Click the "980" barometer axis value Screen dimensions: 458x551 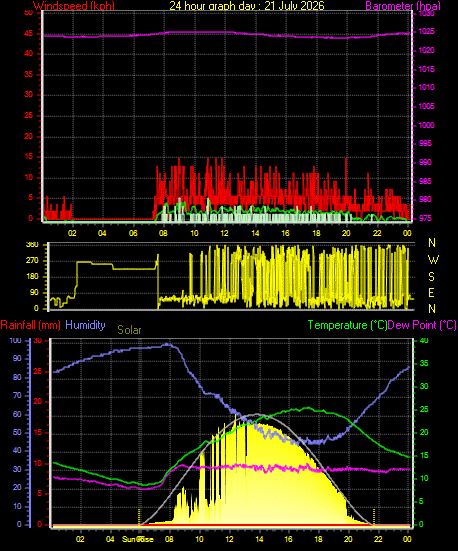(425, 199)
